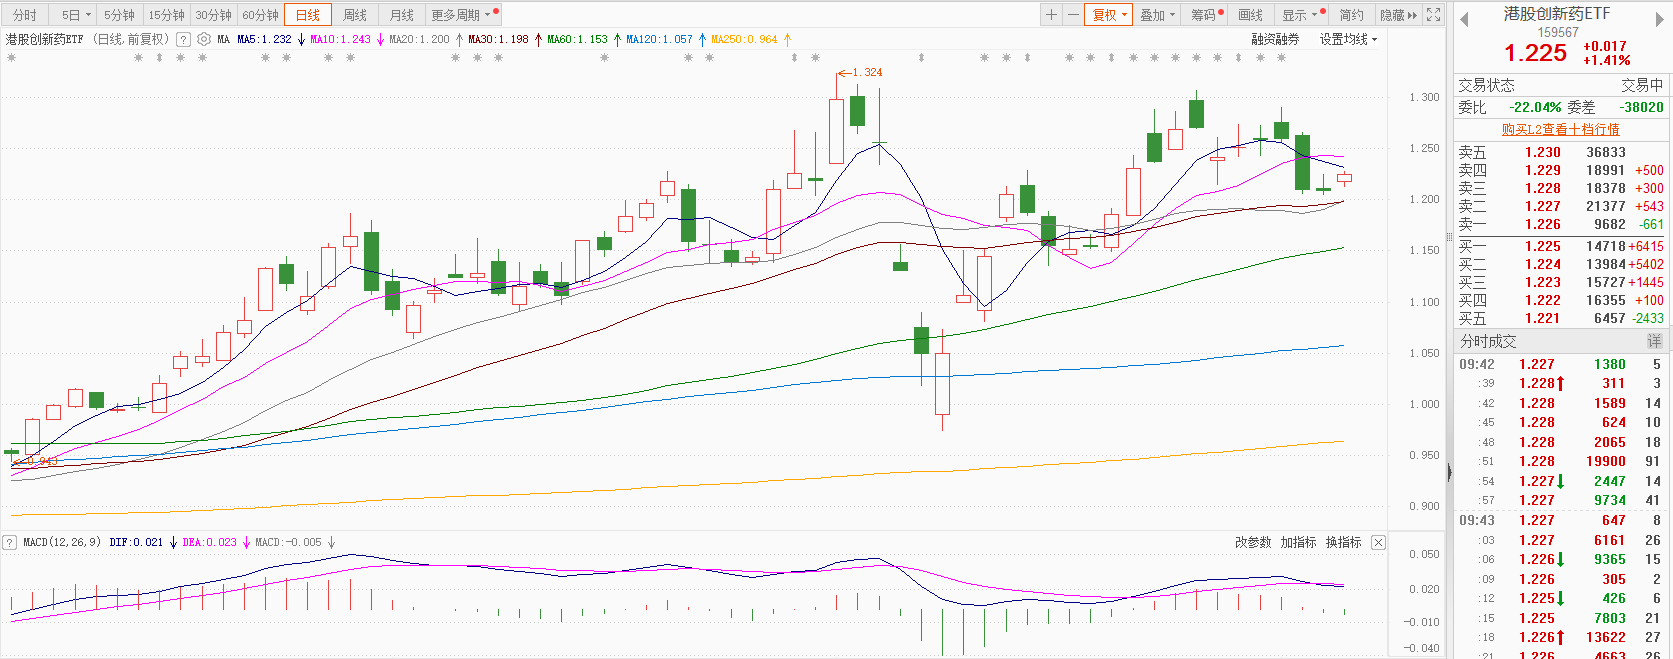
Task: Select MA5 moving average label
Action: coord(264,39)
